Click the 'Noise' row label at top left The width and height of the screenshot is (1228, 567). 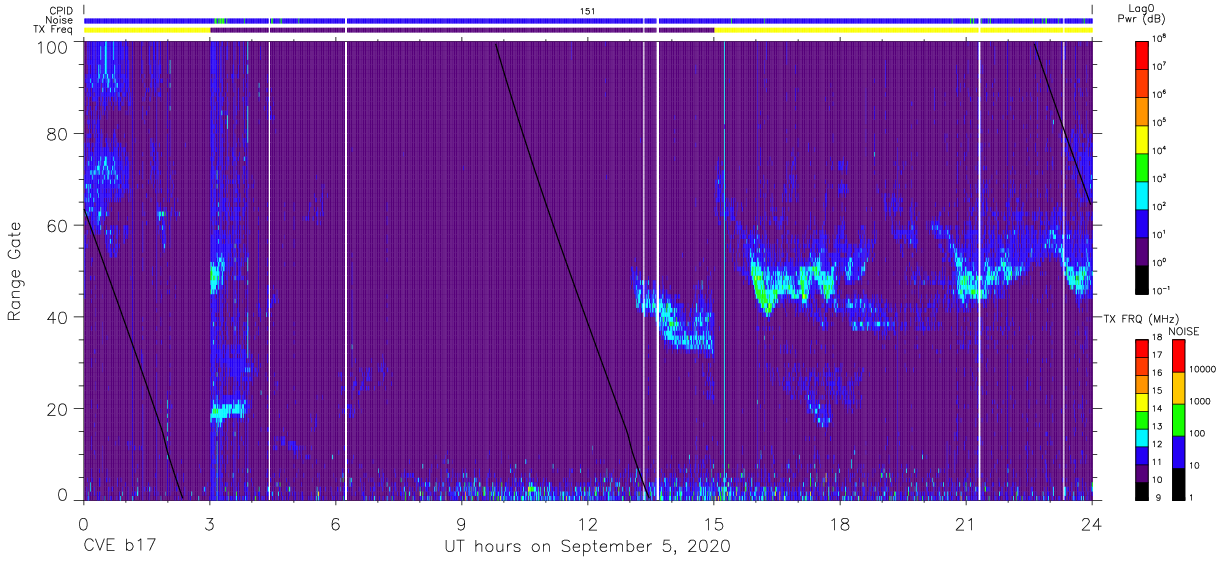[x=61, y=20]
